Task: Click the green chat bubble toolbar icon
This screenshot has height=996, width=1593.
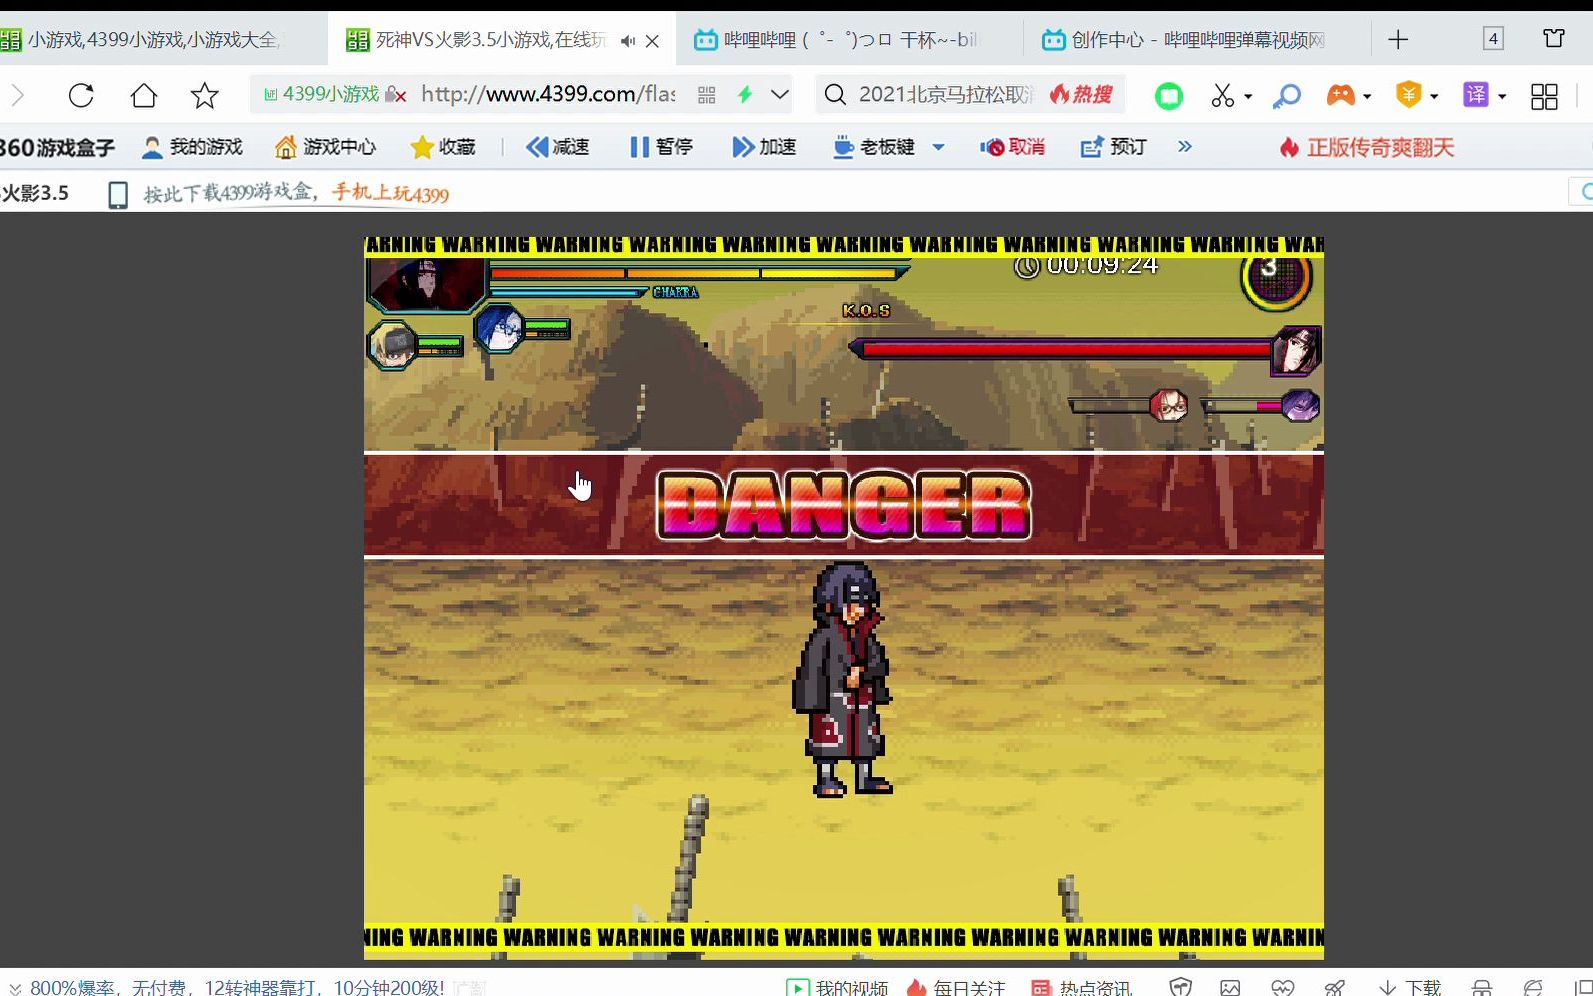Action: pyautogui.click(x=1169, y=96)
